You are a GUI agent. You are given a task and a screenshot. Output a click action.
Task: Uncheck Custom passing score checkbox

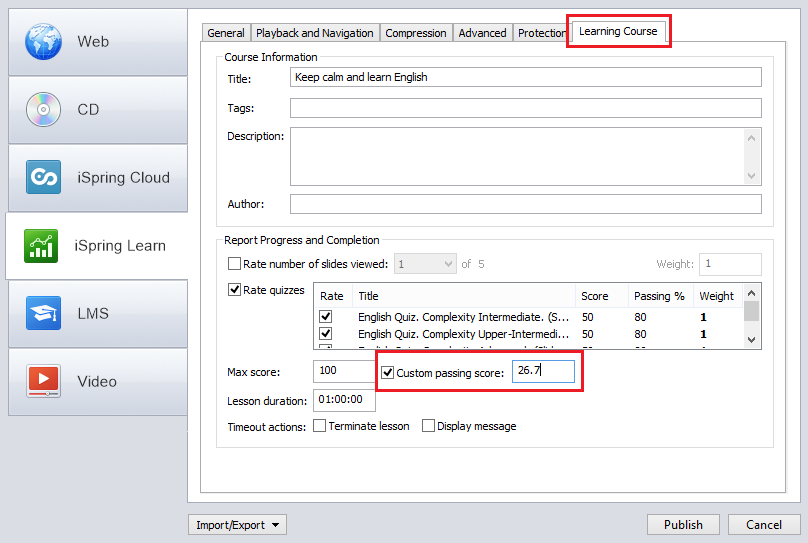pyautogui.click(x=388, y=372)
